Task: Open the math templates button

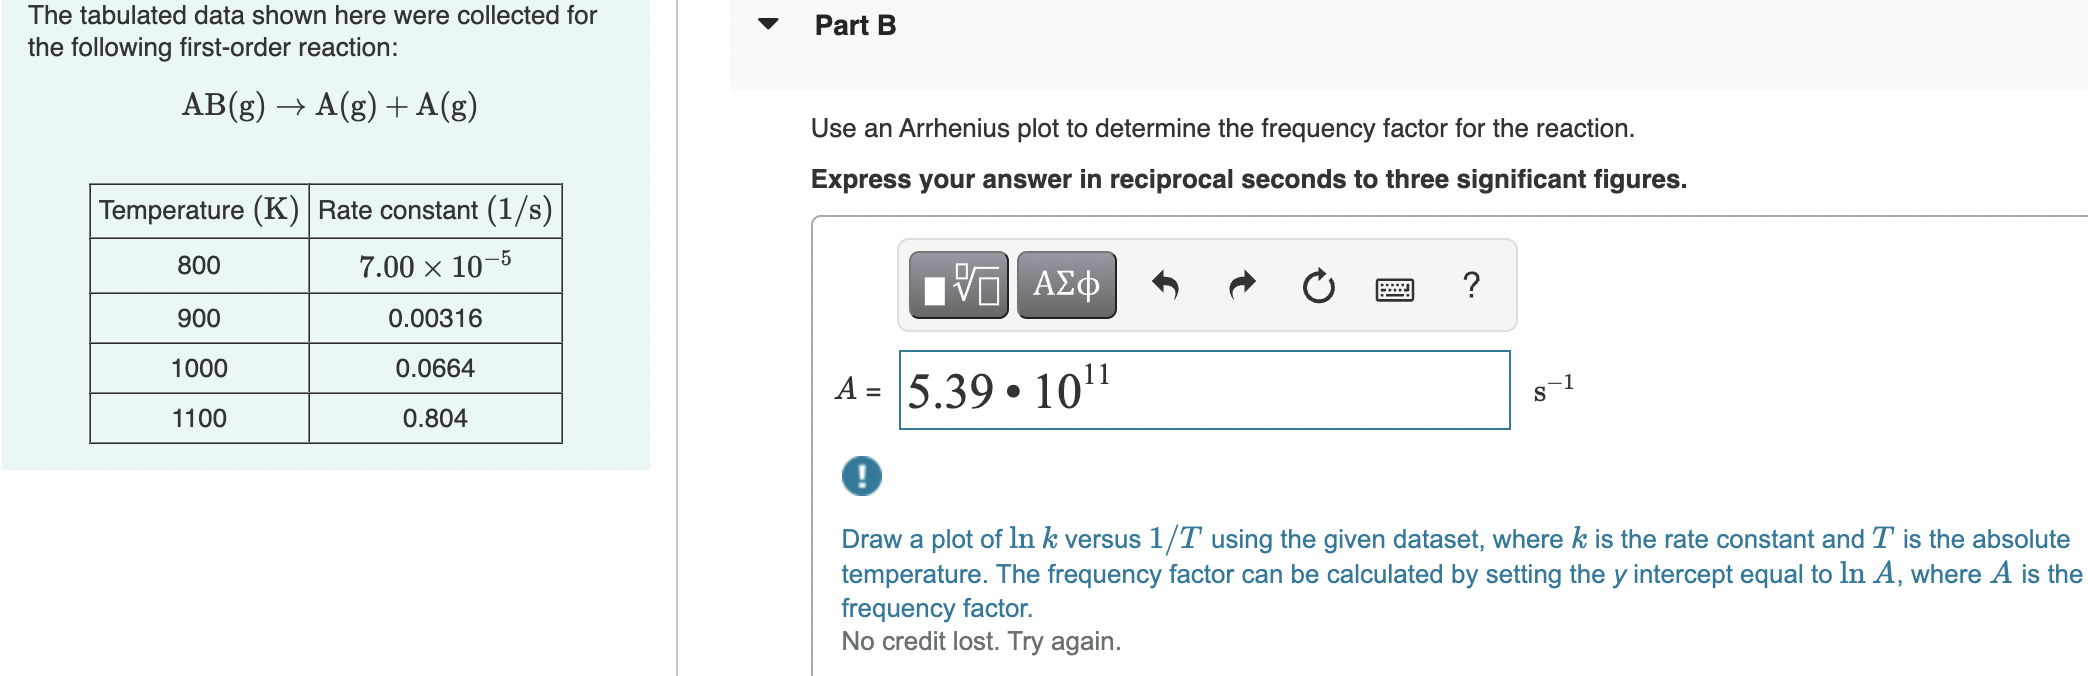Action: 959,285
